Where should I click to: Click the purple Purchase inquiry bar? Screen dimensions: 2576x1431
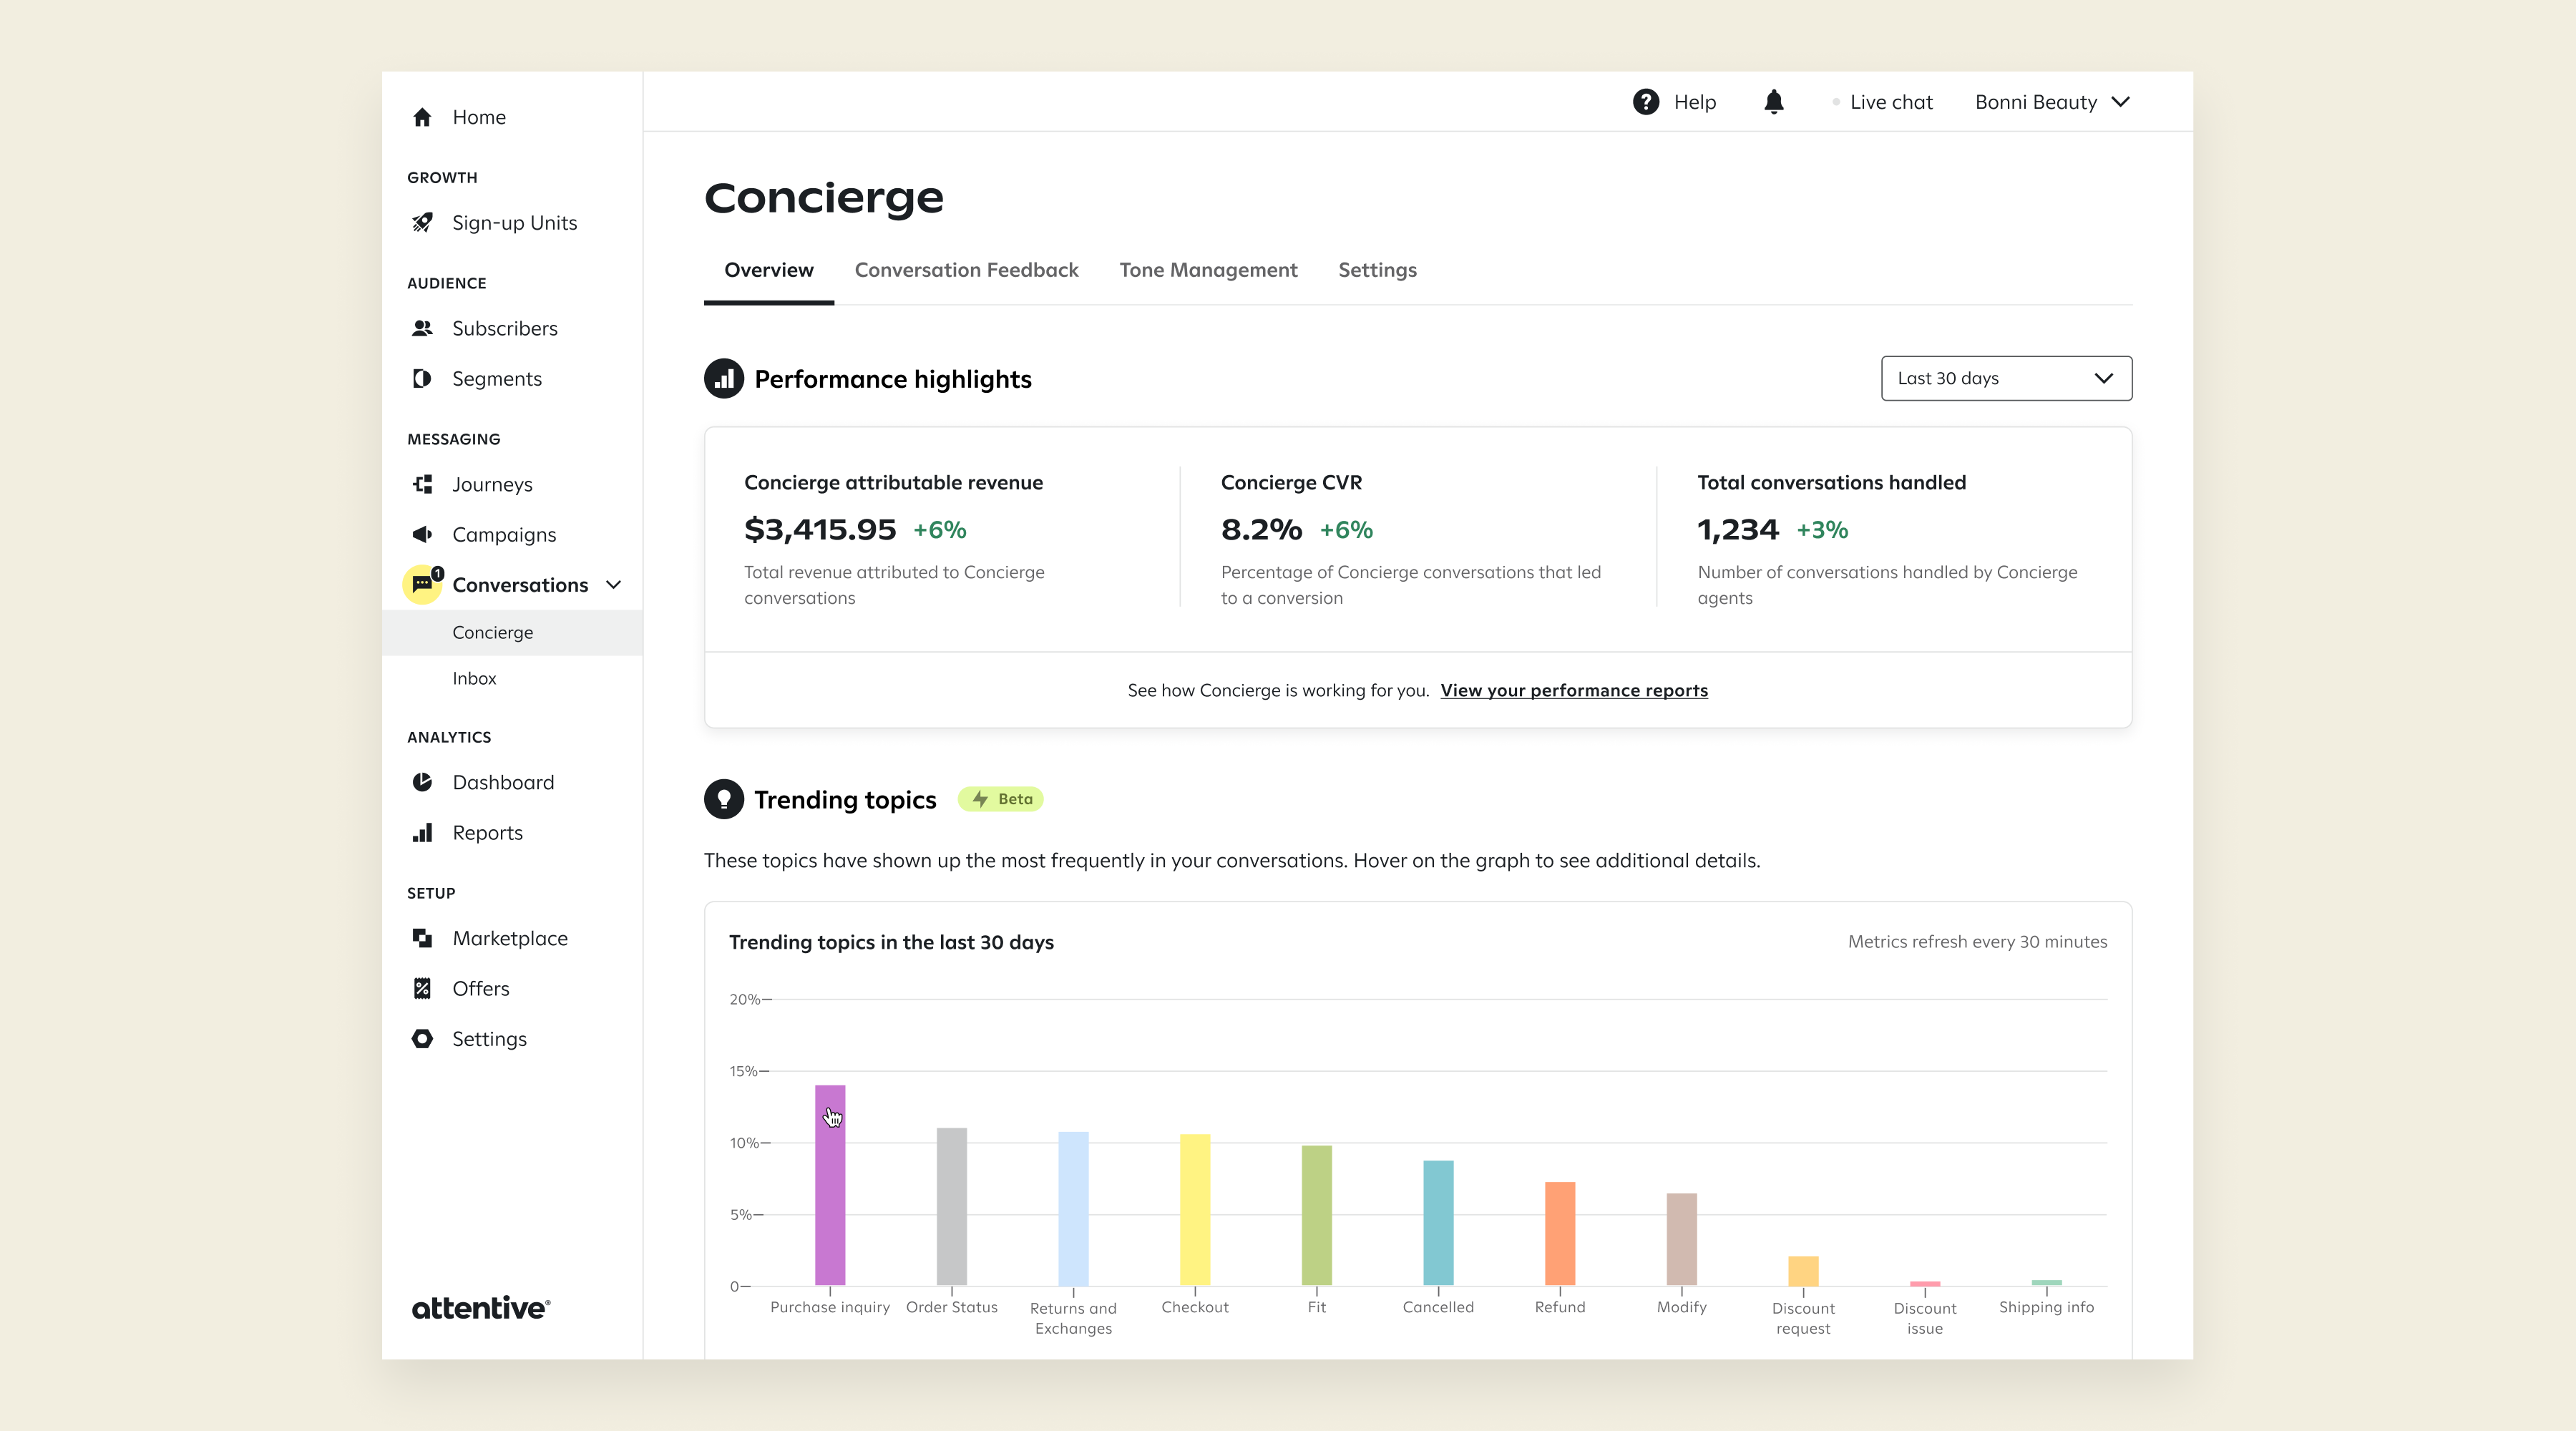click(830, 1190)
